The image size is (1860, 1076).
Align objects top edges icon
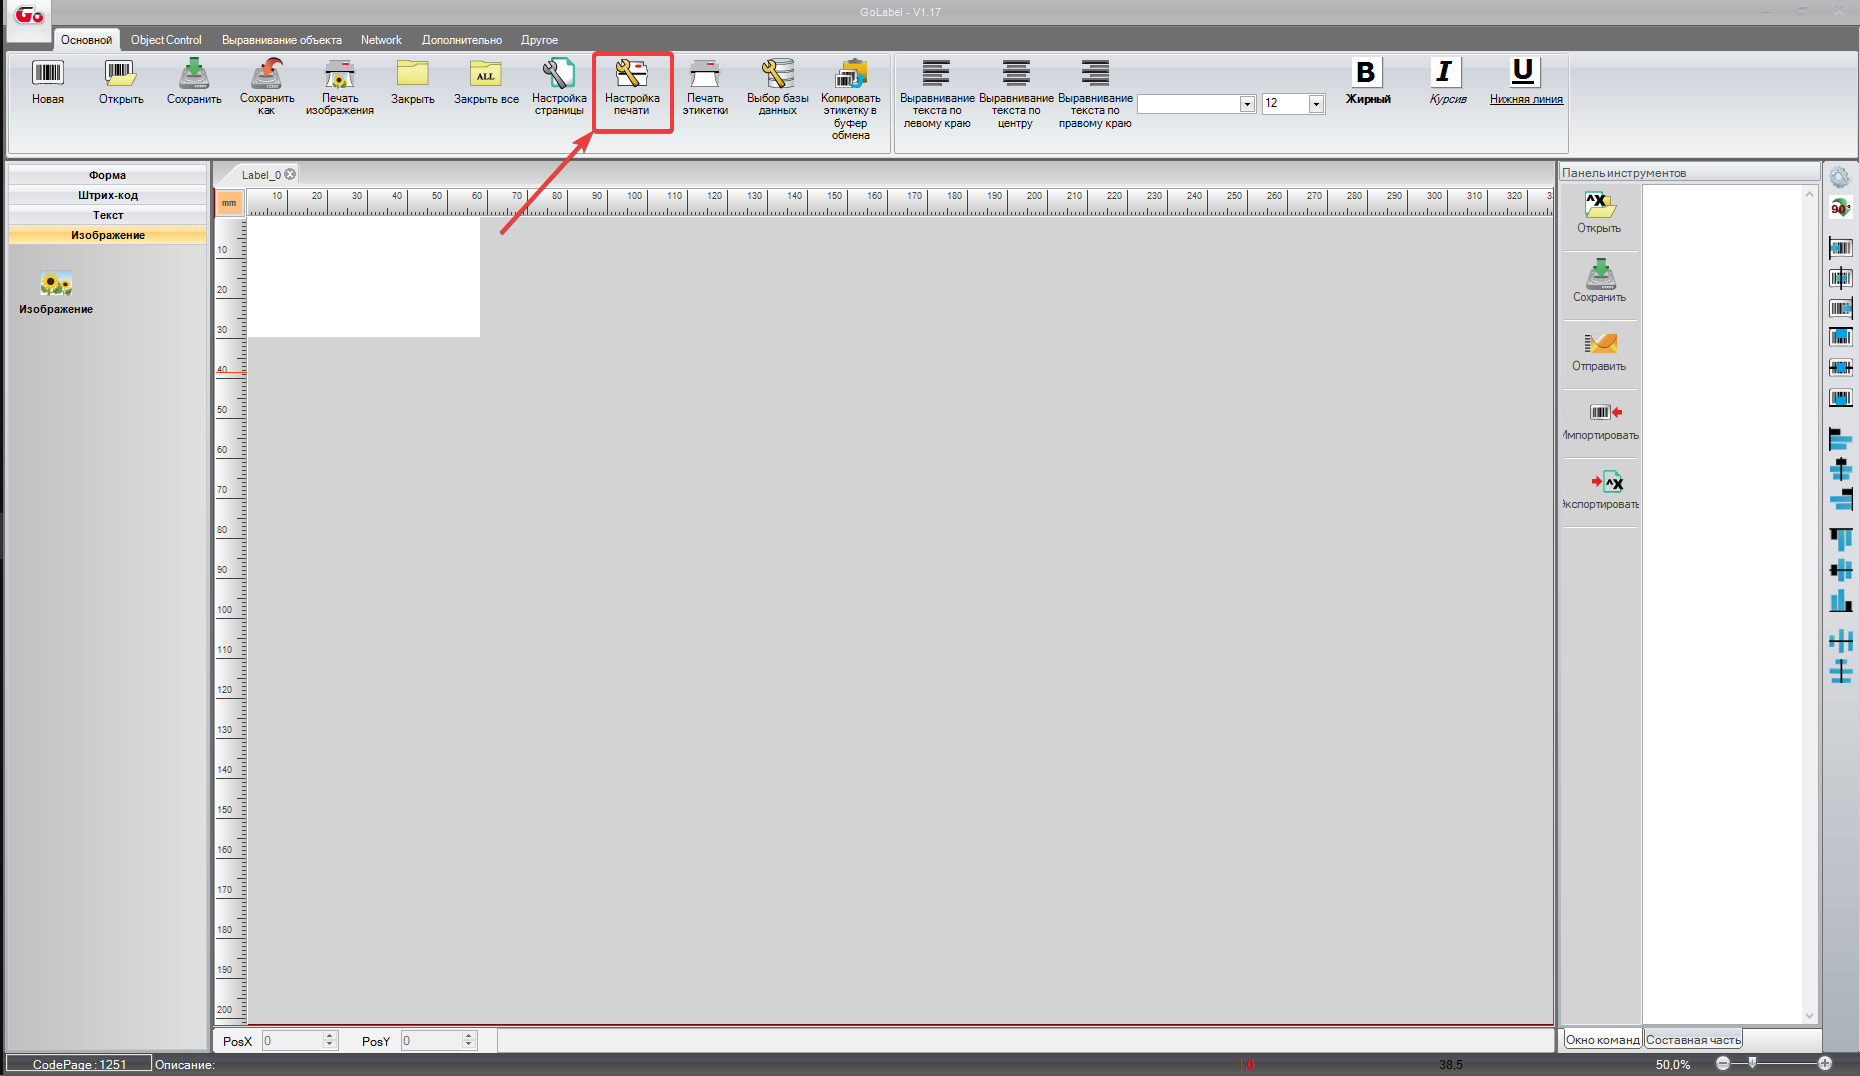pos(1840,539)
